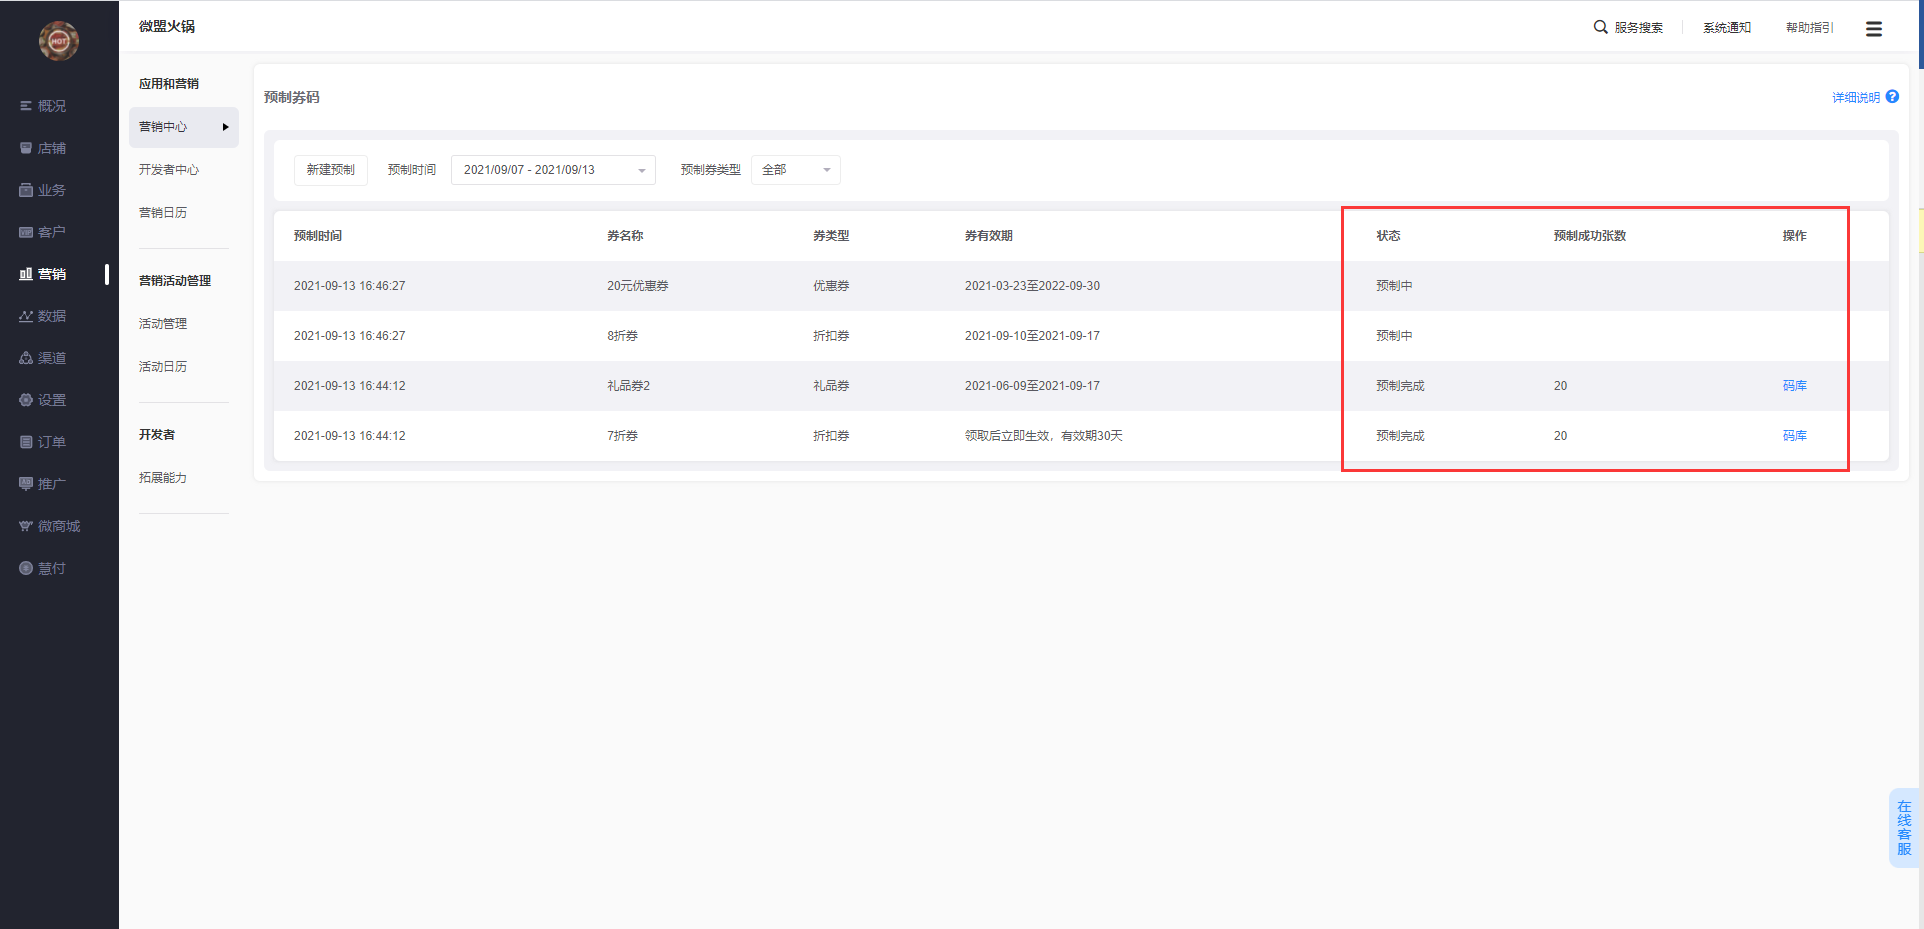This screenshot has height=929, width=1924.
Task: Click the 服务搜索 magnifier icon
Action: click(x=1600, y=27)
